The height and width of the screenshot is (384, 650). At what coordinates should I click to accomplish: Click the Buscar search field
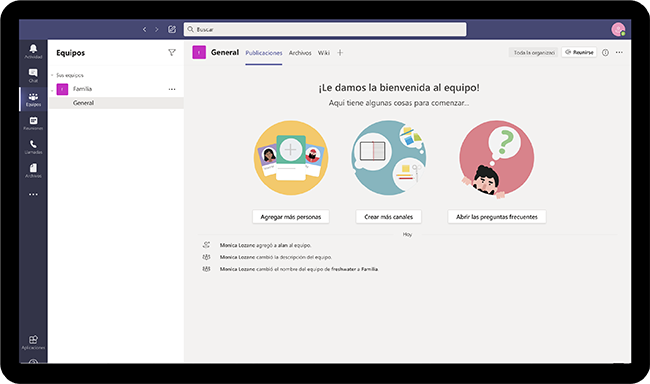point(325,29)
